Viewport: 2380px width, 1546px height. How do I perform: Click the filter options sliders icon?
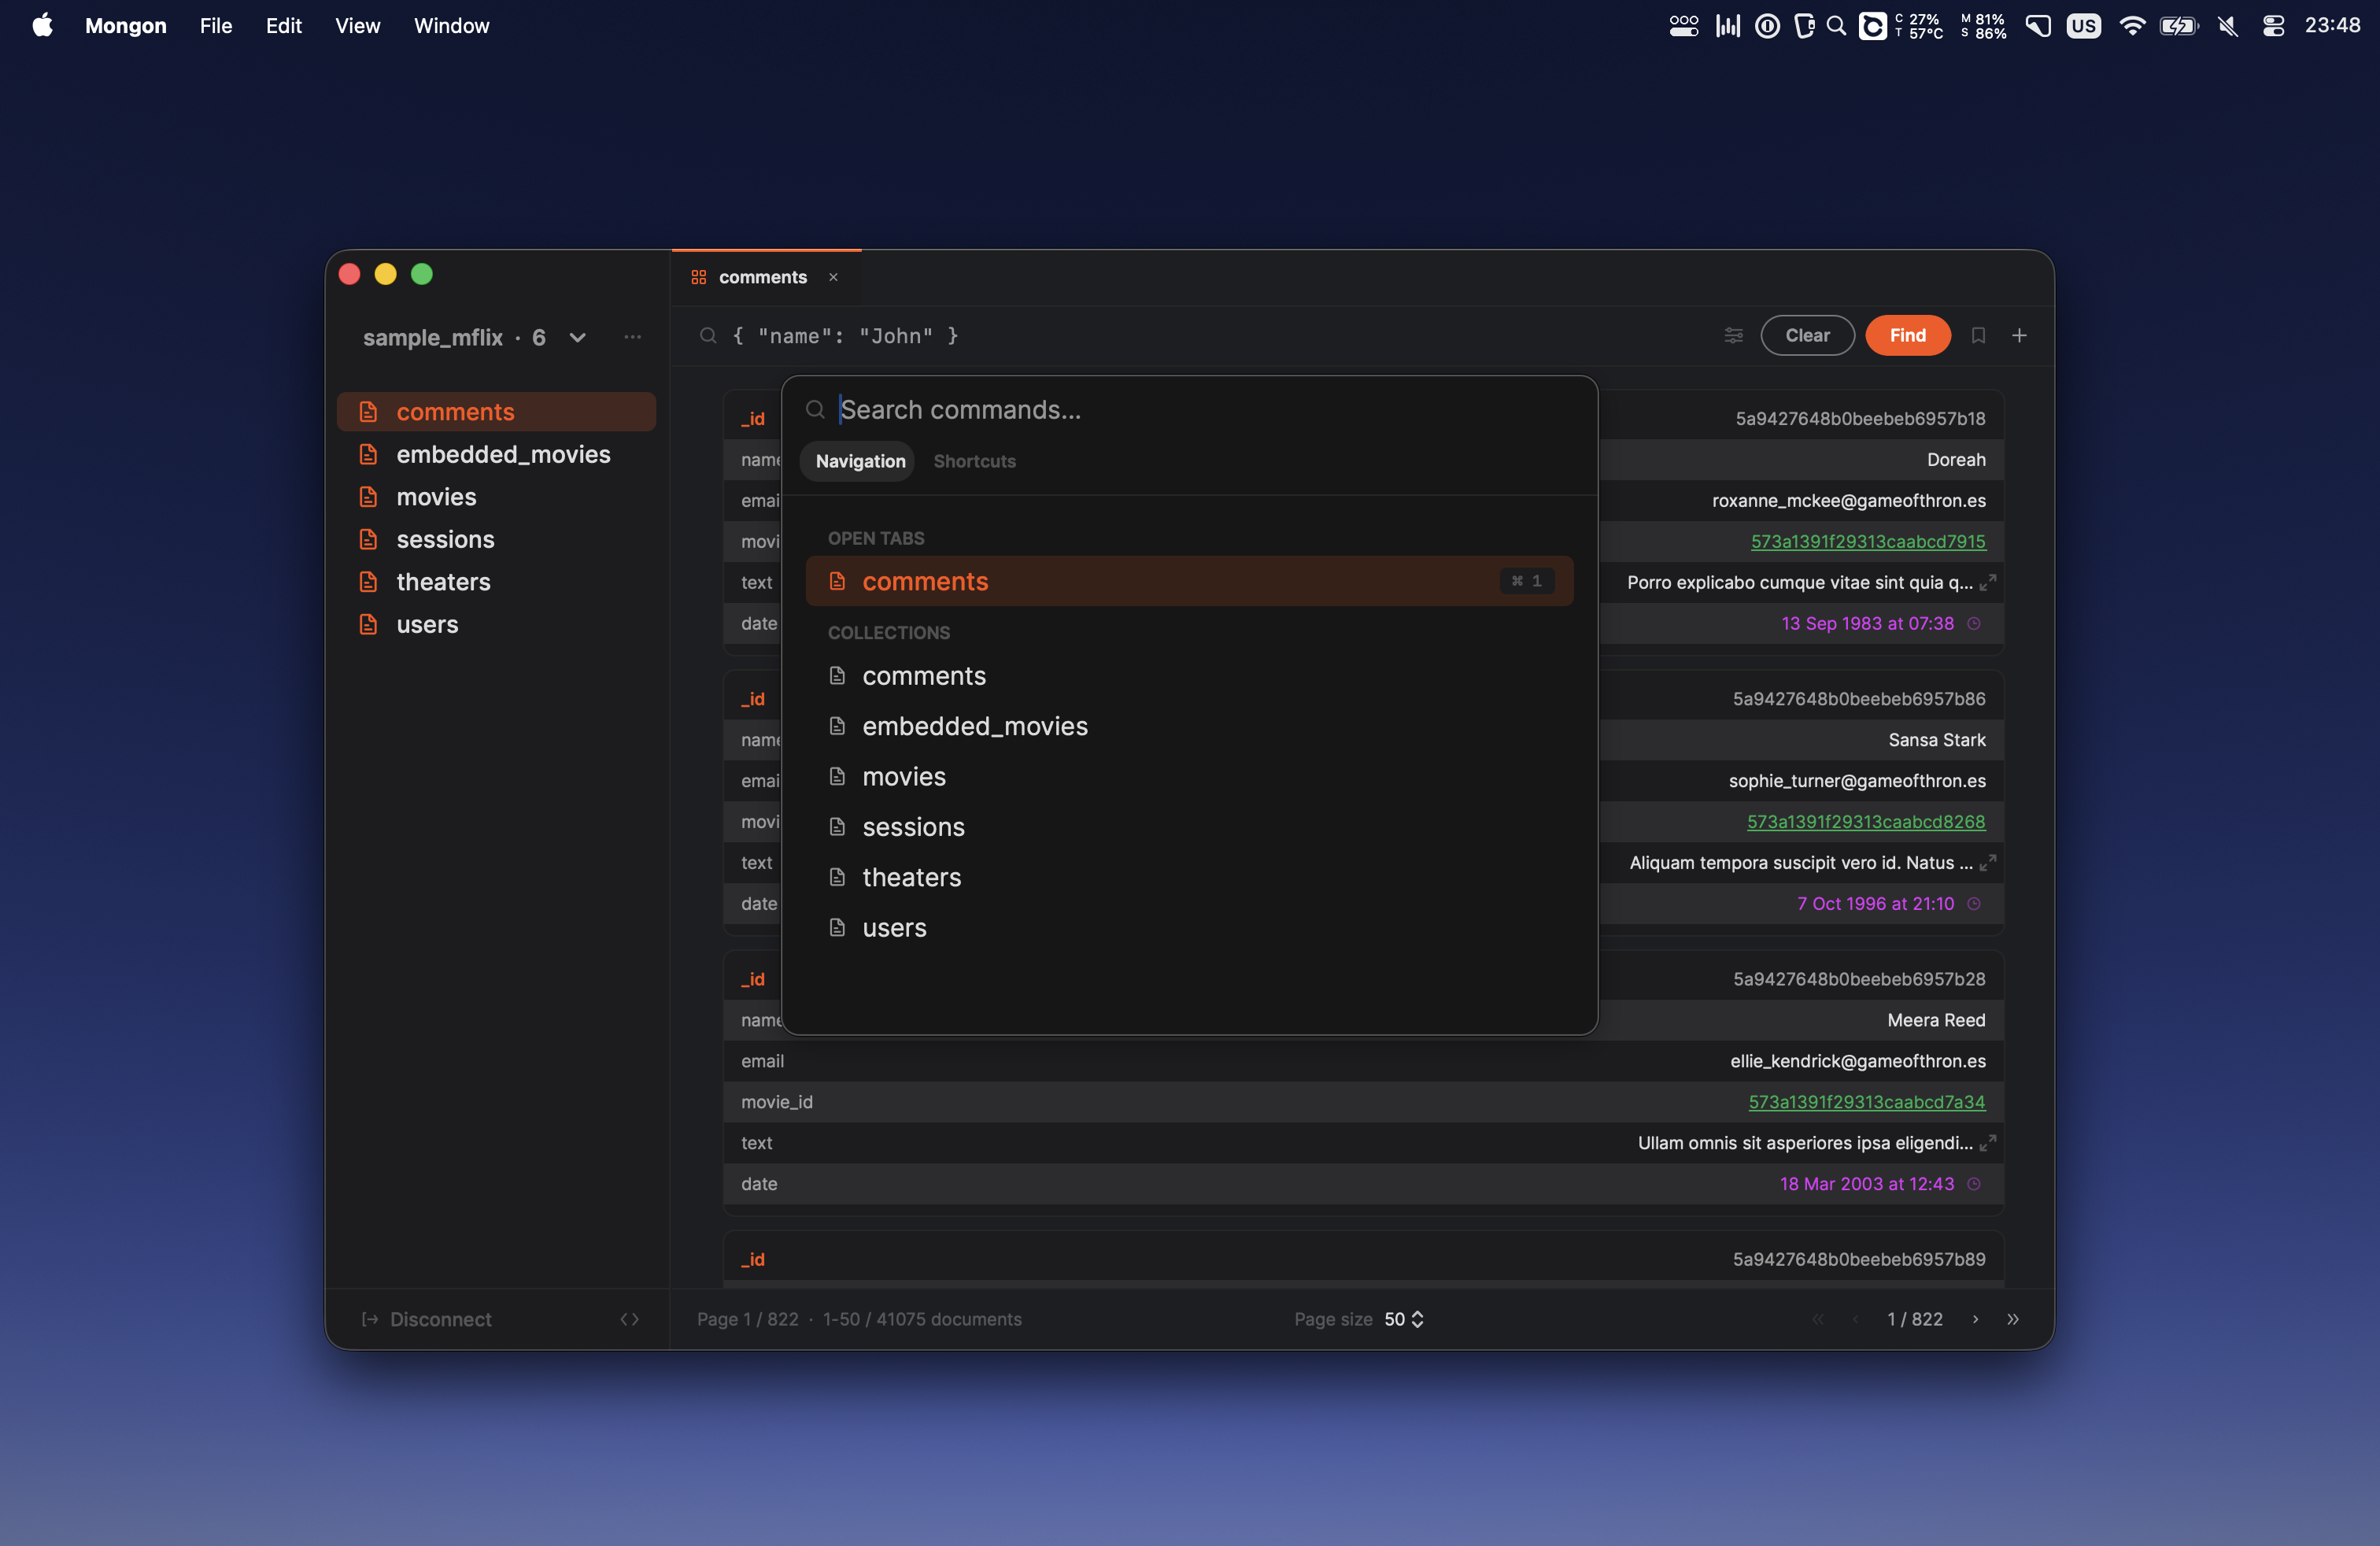[1733, 336]
